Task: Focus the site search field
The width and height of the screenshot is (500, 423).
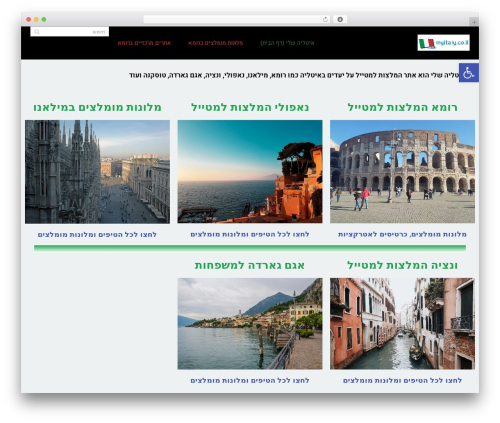Action: tap(70, 32)
